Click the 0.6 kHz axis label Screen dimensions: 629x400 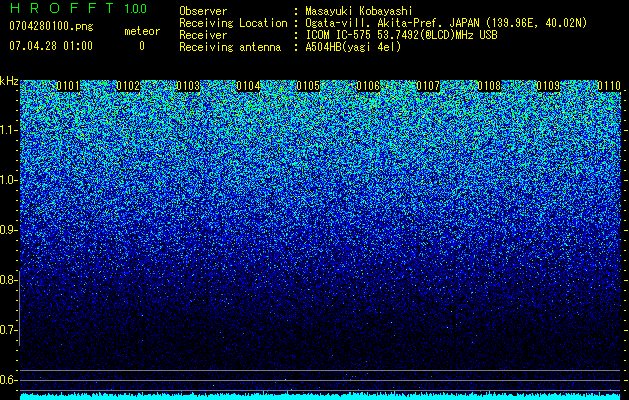pyautogui.click(x=8, y=380)
